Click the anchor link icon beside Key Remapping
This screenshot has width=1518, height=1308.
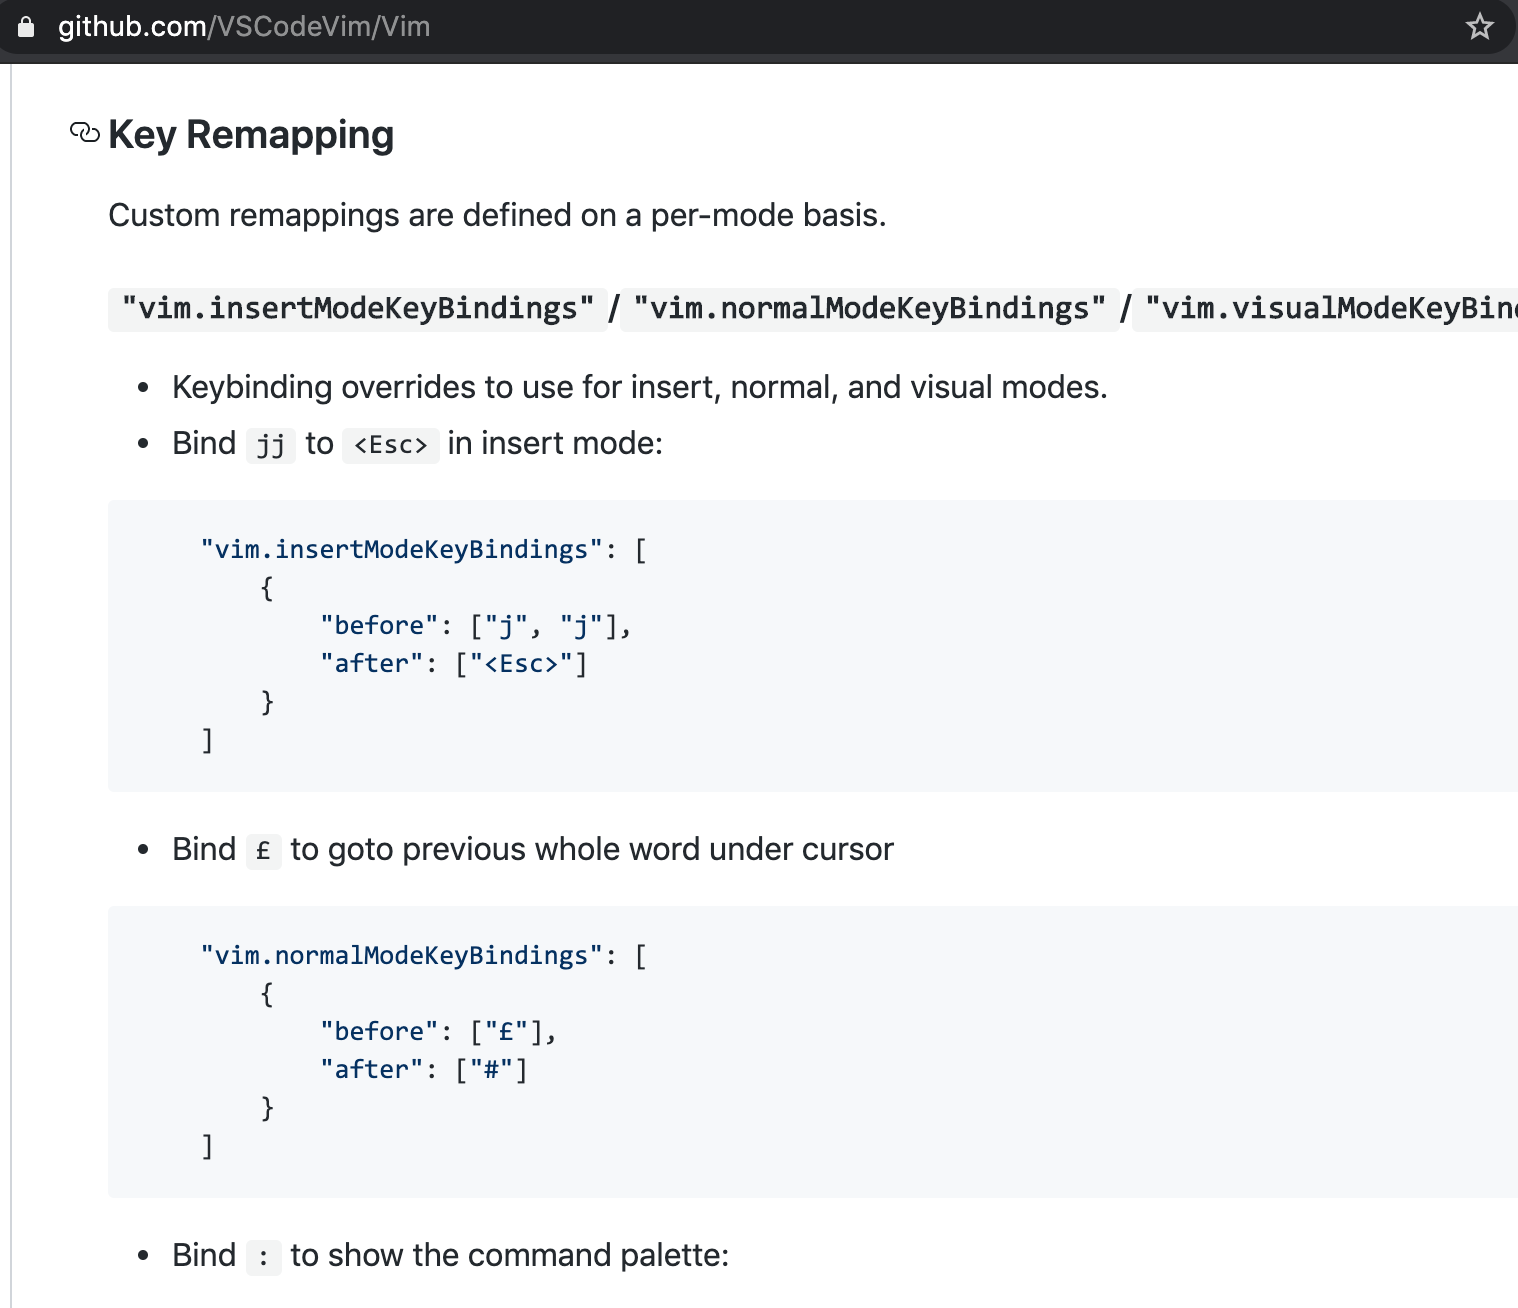[85, 133]
